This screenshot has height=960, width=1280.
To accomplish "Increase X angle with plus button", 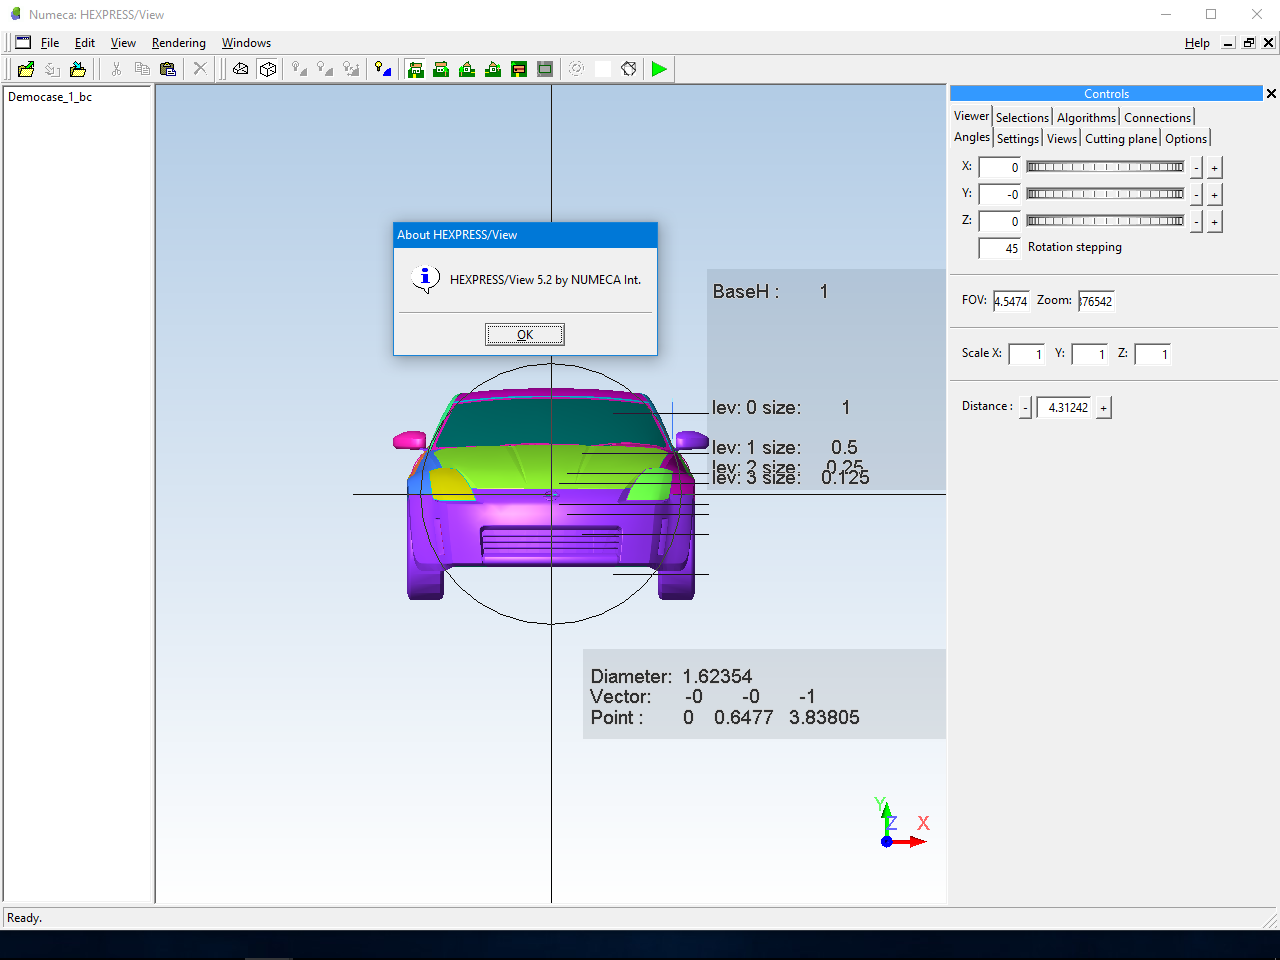I will [1214, 168].
